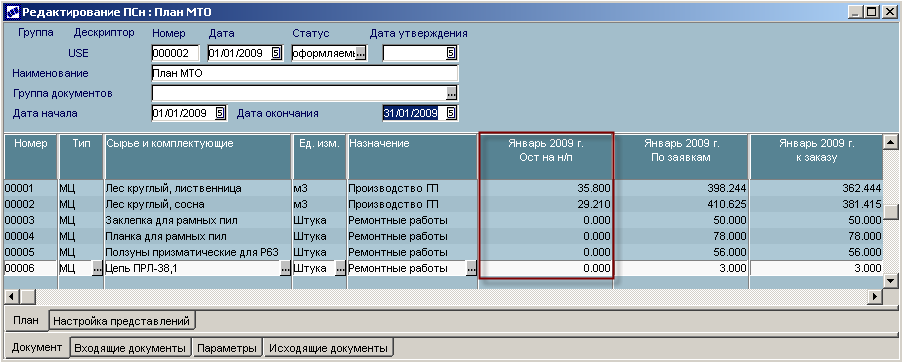Select row Планка для рамных пил
This screenshot has height=362, width=902.
444,237
